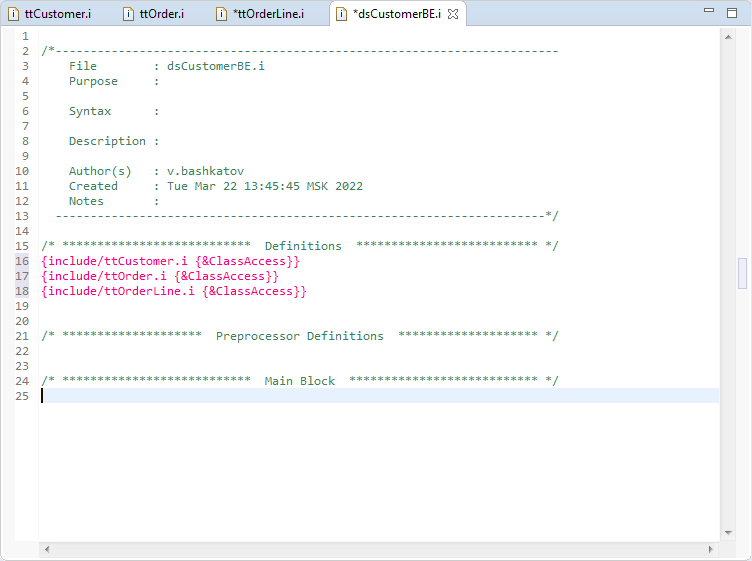Viewport: 752px width, 561px height.
Task: Place cursor on include/ttOrderLine.i line
Action: (x=174, y=291)
